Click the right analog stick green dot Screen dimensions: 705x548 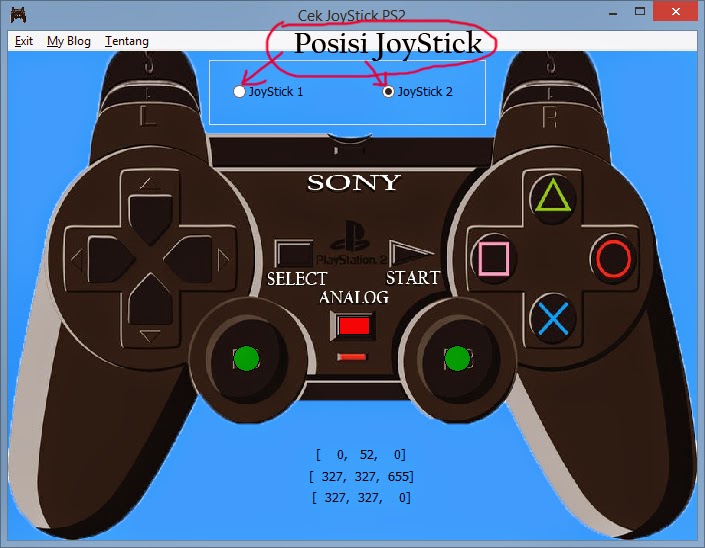point(457,359)
